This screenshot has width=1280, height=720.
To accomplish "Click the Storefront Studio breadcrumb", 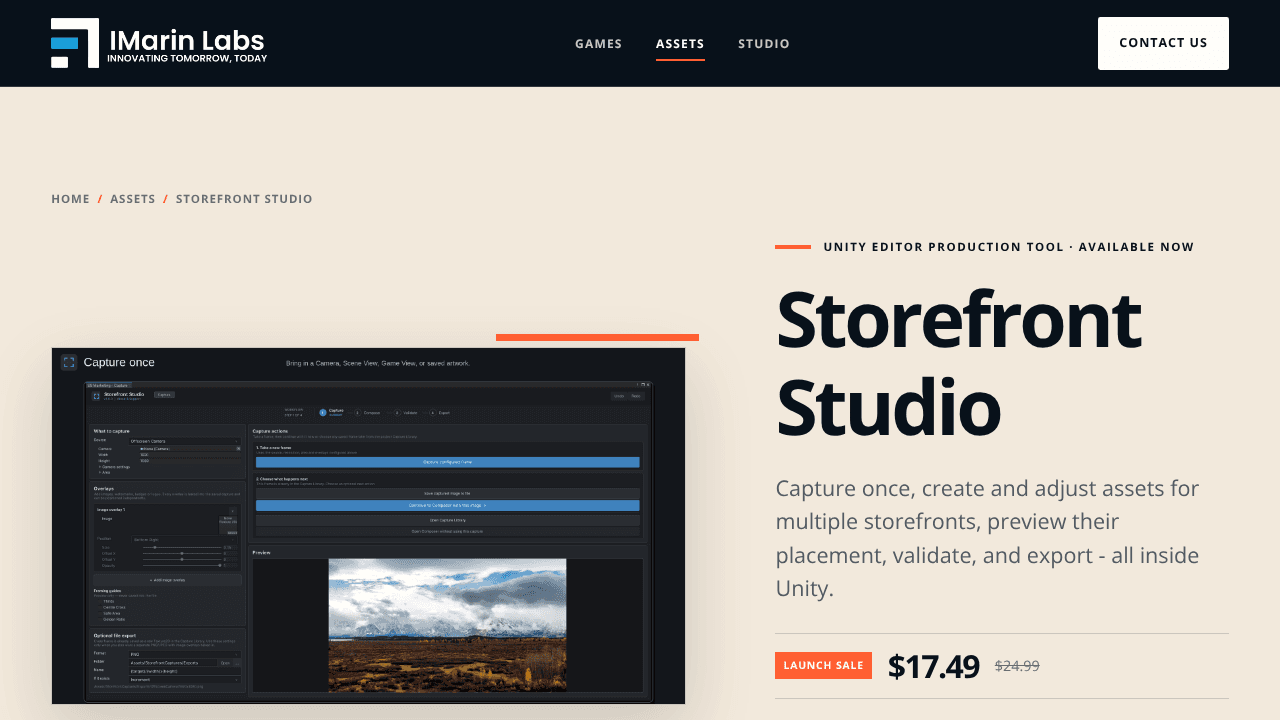I will 244,199.
